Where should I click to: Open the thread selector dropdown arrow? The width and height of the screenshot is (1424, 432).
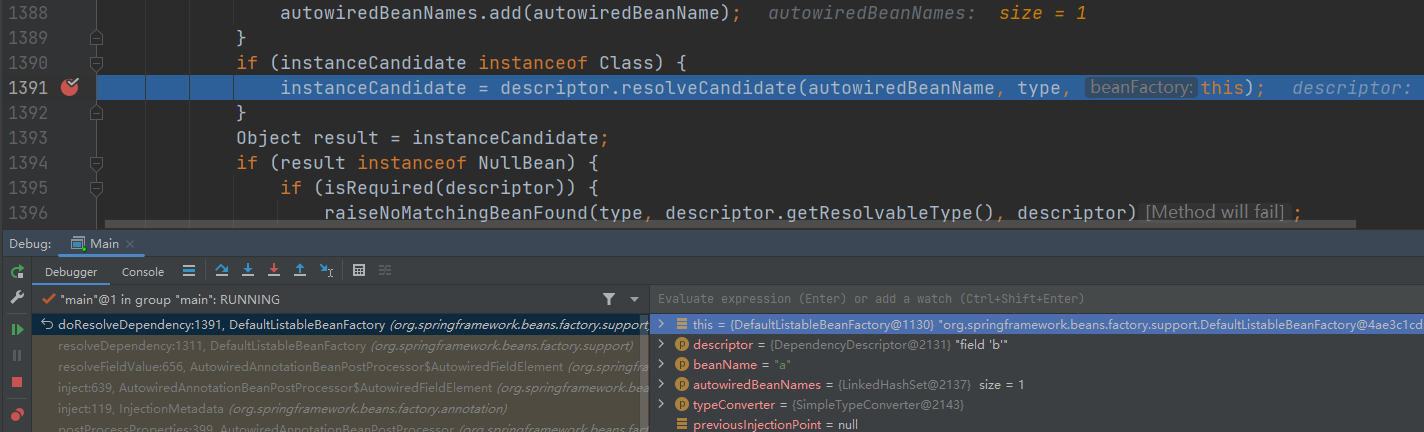coord(634,299)
